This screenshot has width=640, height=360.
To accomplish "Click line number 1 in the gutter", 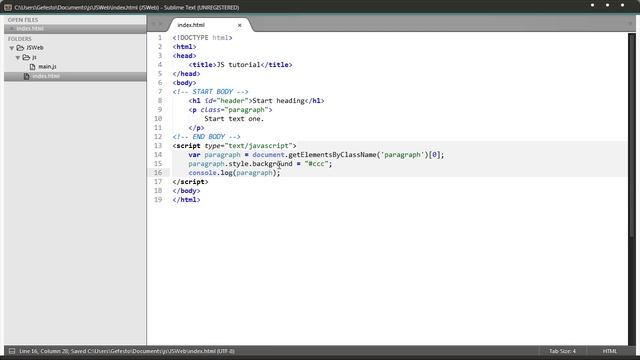I will point(160,38).
